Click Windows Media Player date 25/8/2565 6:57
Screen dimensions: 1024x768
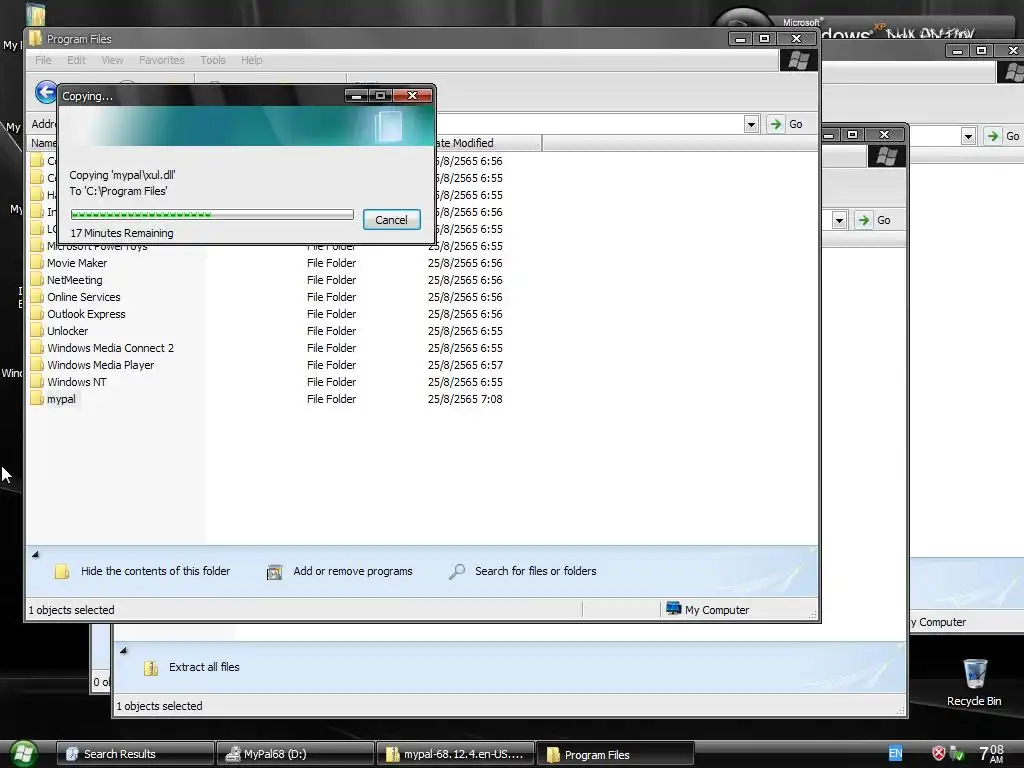pyautogui.click(x=465, y=365)
